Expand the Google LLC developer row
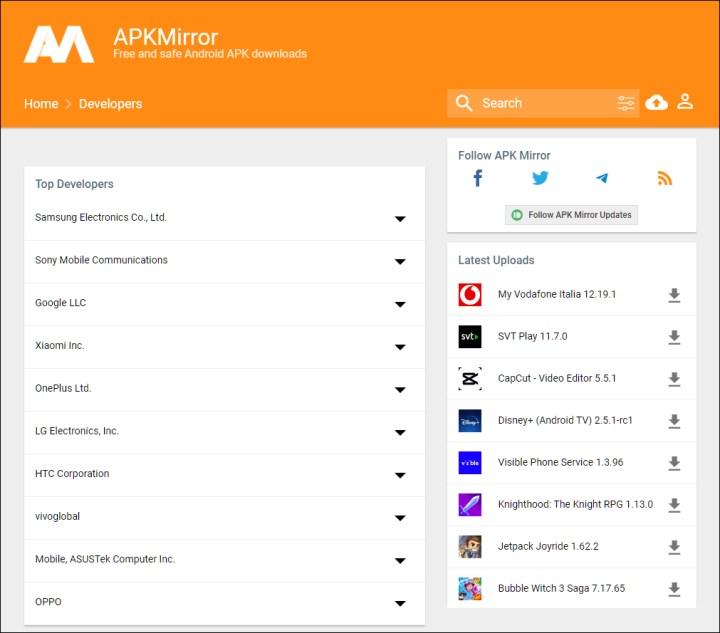720x633 pixels. click(x=400, y=304)
